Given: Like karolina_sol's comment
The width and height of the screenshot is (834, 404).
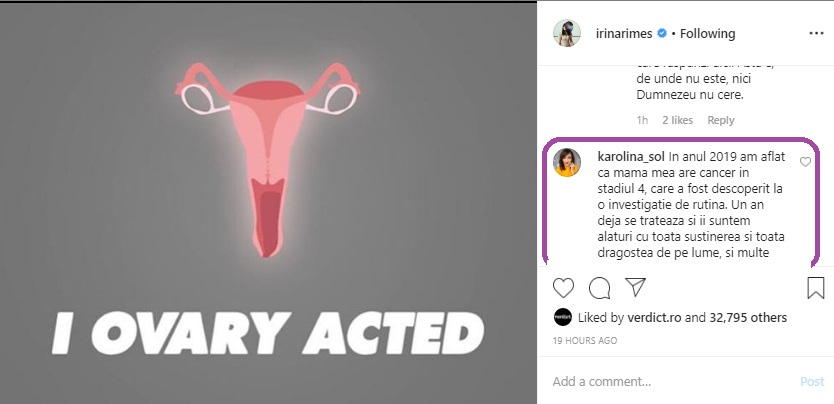Looking at the screenshot, I should click(805, 162).
